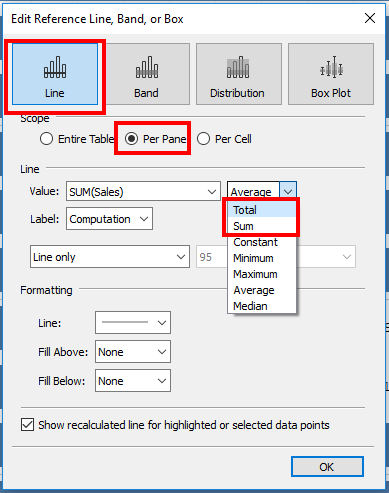
Task: Close the Edit Reference Line dialog
Action: tap(370, 18)
